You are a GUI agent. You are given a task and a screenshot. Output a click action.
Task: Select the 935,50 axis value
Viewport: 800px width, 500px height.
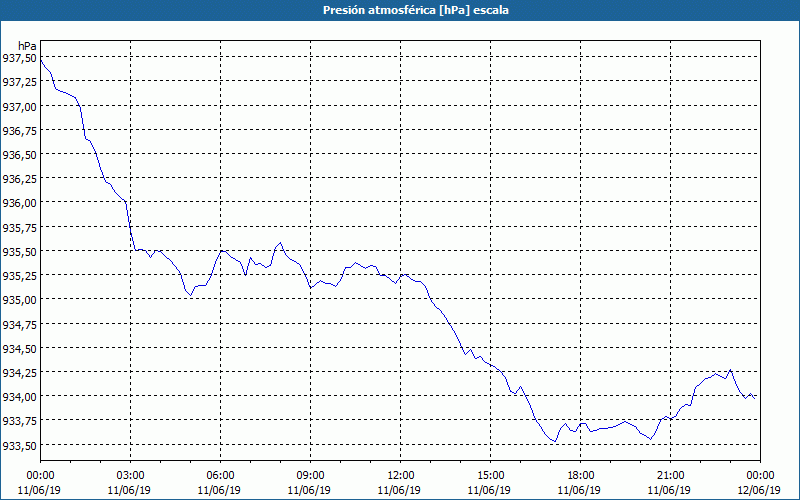pos(20,252)
